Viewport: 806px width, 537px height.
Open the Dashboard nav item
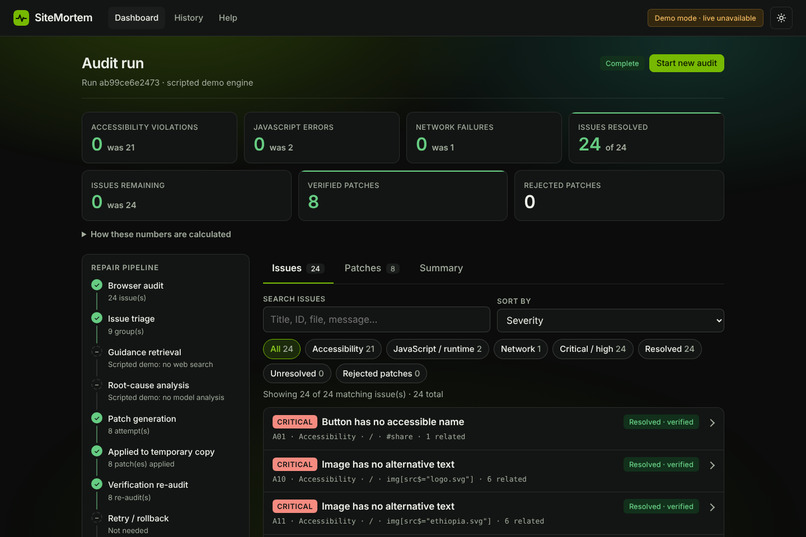pos(136,18)
